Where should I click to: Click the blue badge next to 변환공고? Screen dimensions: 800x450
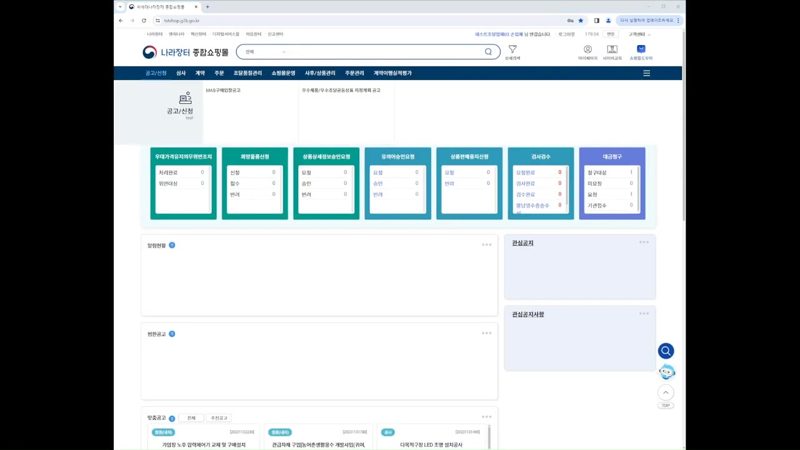point(172,334)
